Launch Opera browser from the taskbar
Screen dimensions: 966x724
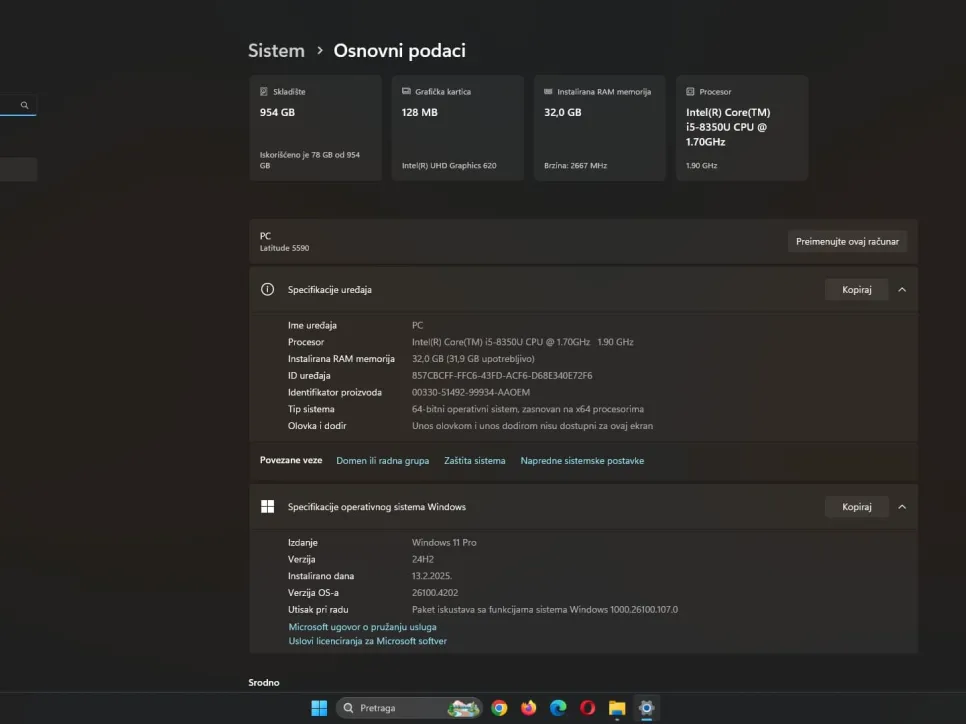[x=588, y=708]
